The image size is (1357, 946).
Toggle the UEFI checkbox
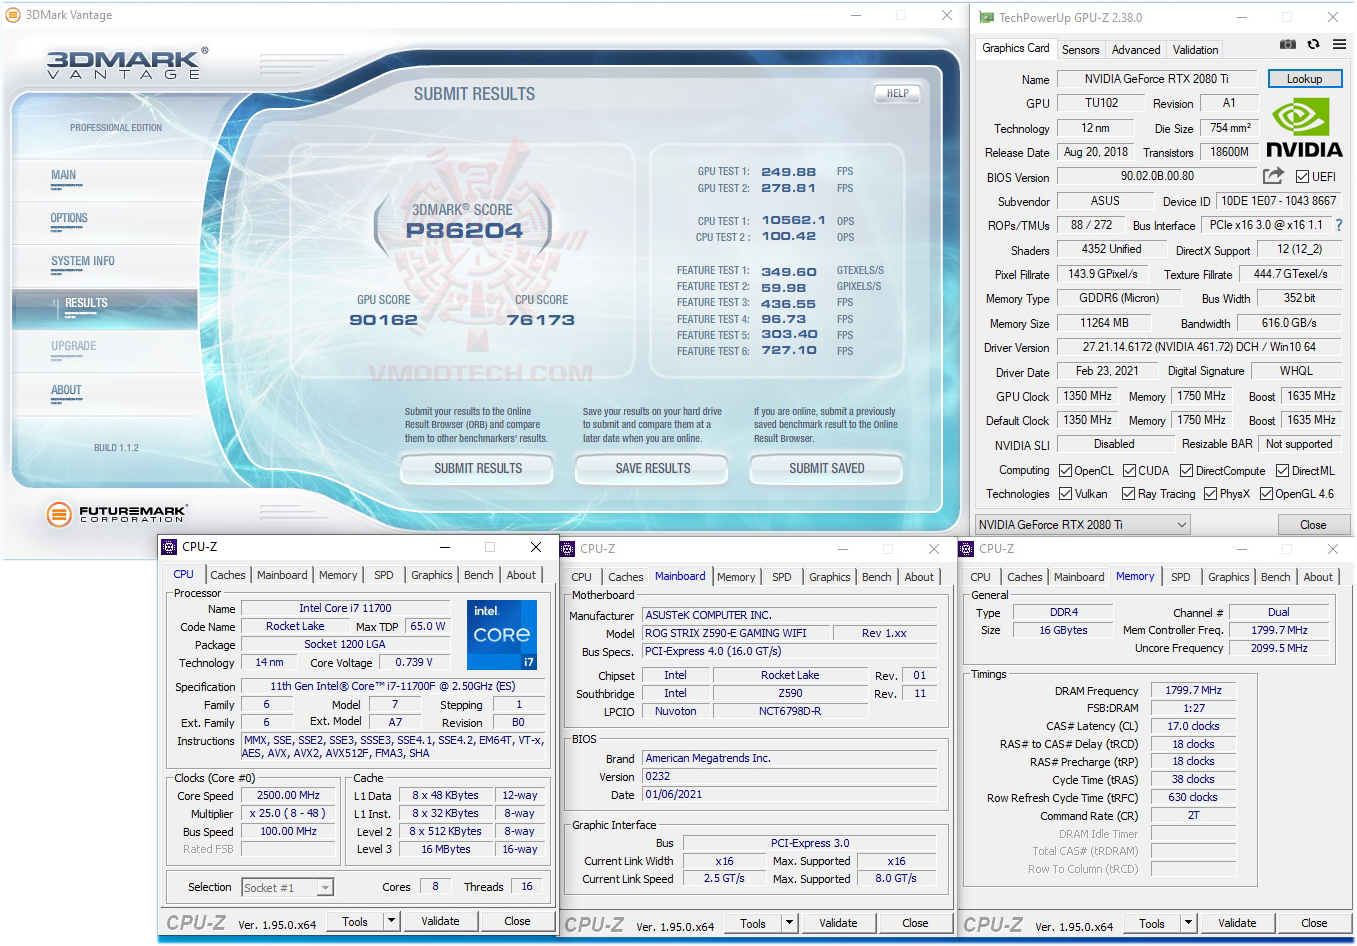tap(1302, 177)
